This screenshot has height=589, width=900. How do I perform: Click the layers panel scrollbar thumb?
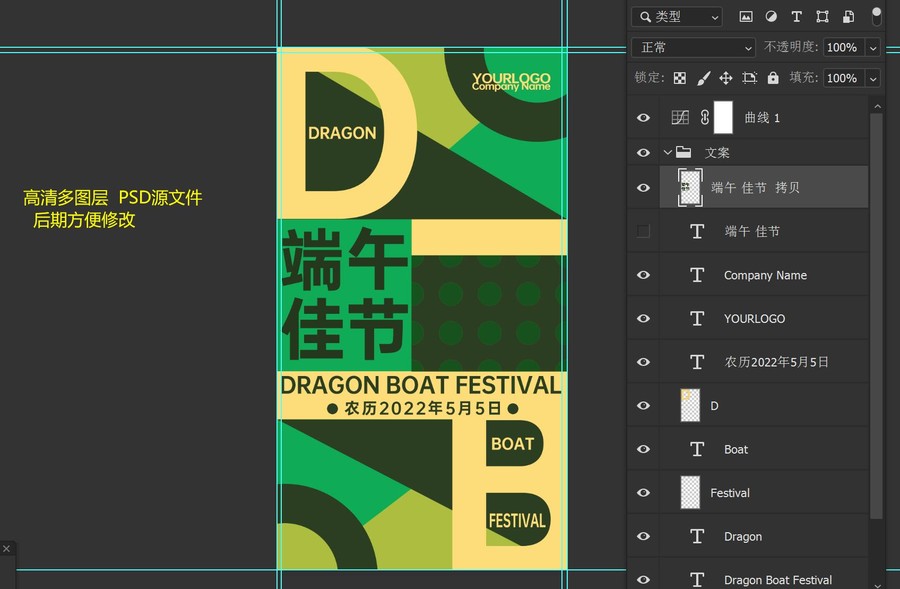(876, 316)
